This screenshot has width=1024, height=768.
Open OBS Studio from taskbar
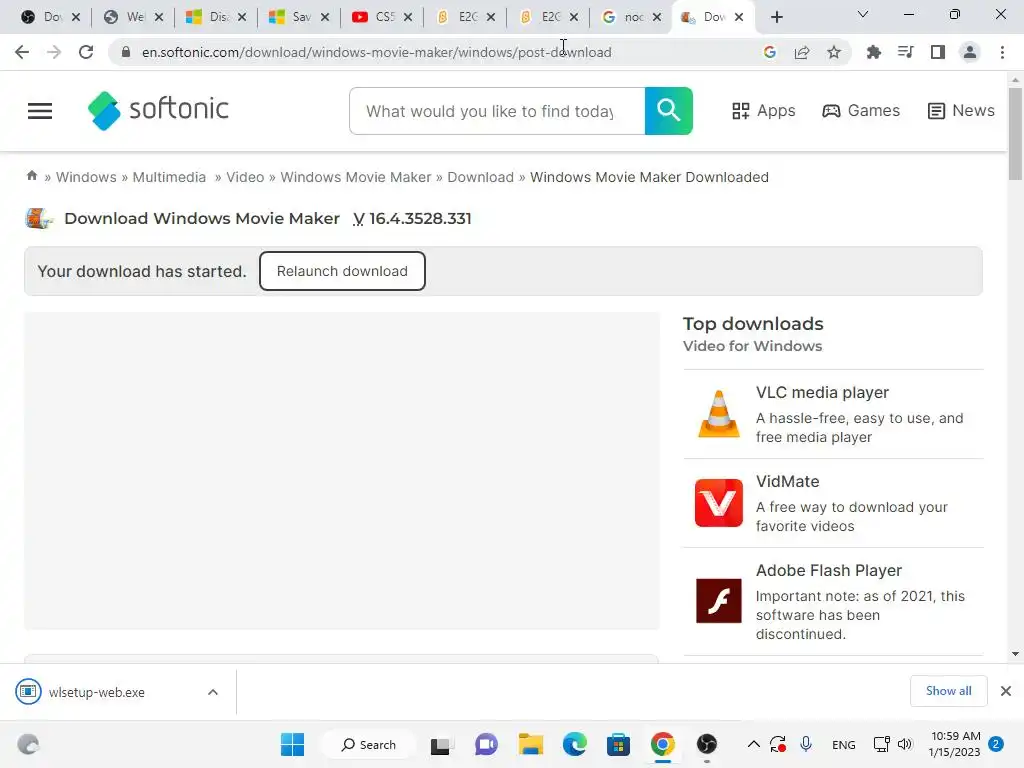point(707,744)
